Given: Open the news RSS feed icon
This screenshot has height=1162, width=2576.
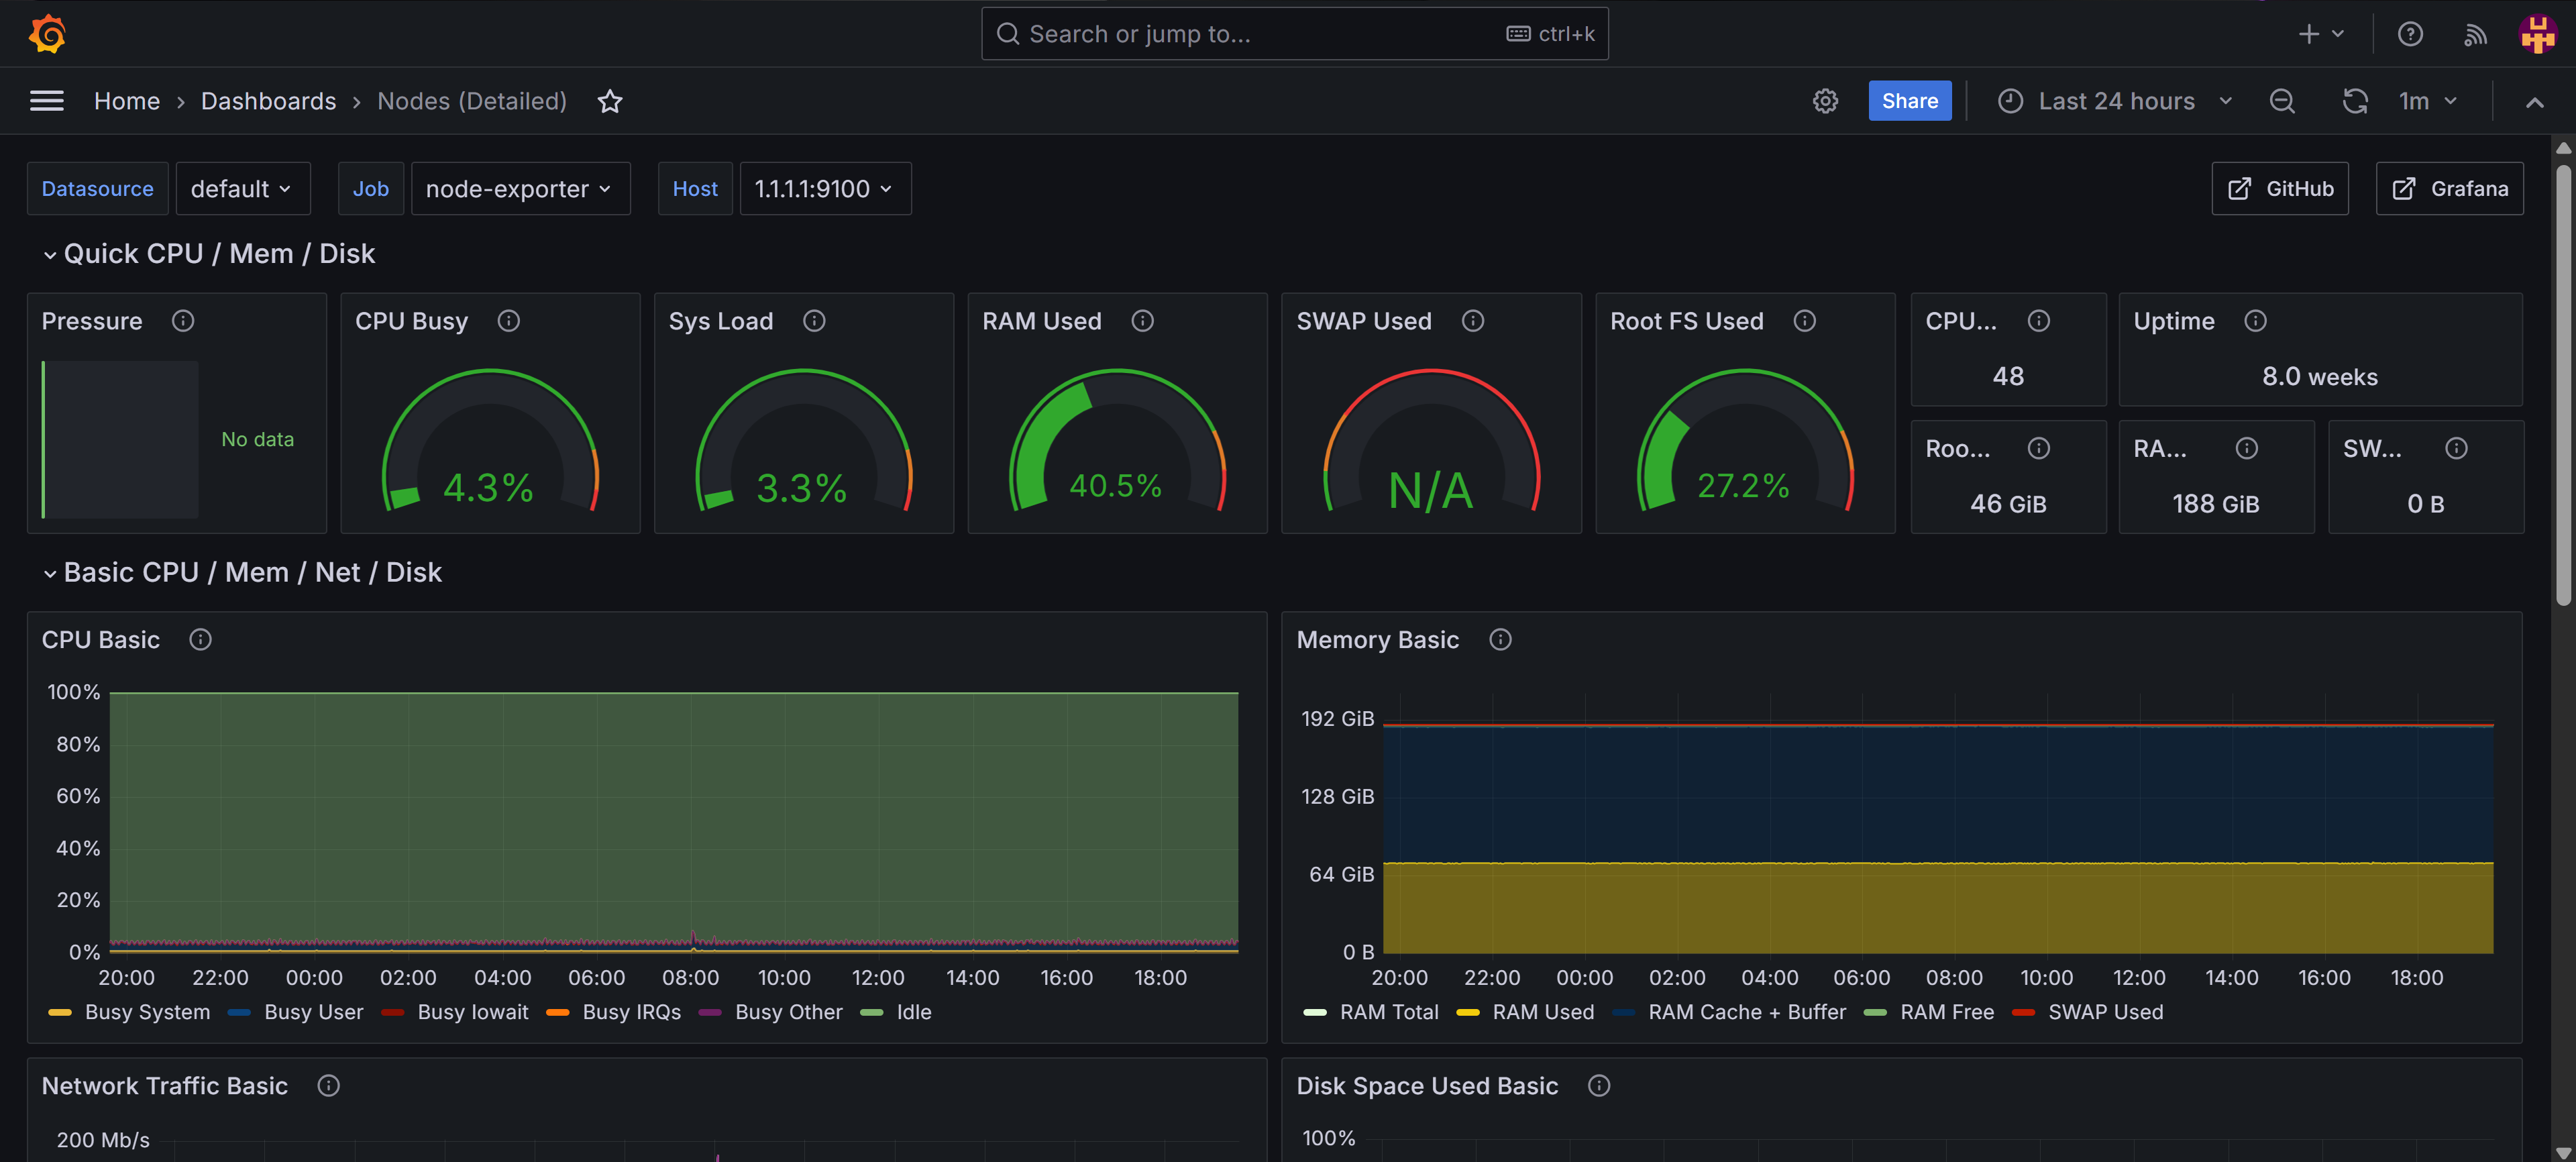Looking at the screenshot, I should click(2475, 34).
